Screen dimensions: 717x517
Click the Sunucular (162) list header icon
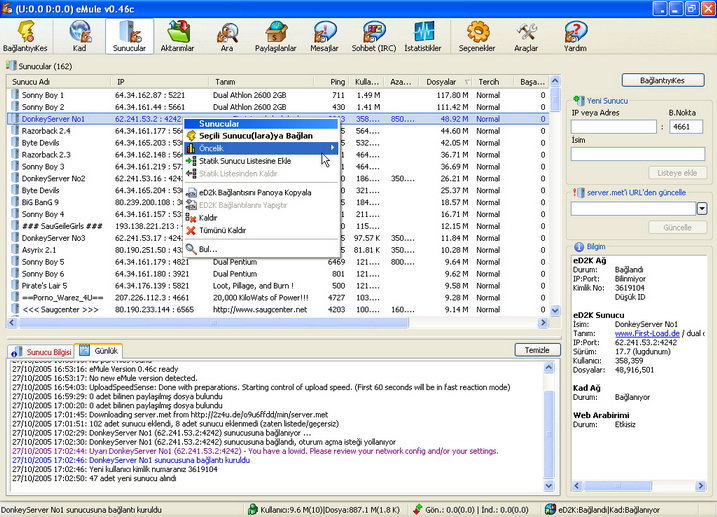click(11, 66)
